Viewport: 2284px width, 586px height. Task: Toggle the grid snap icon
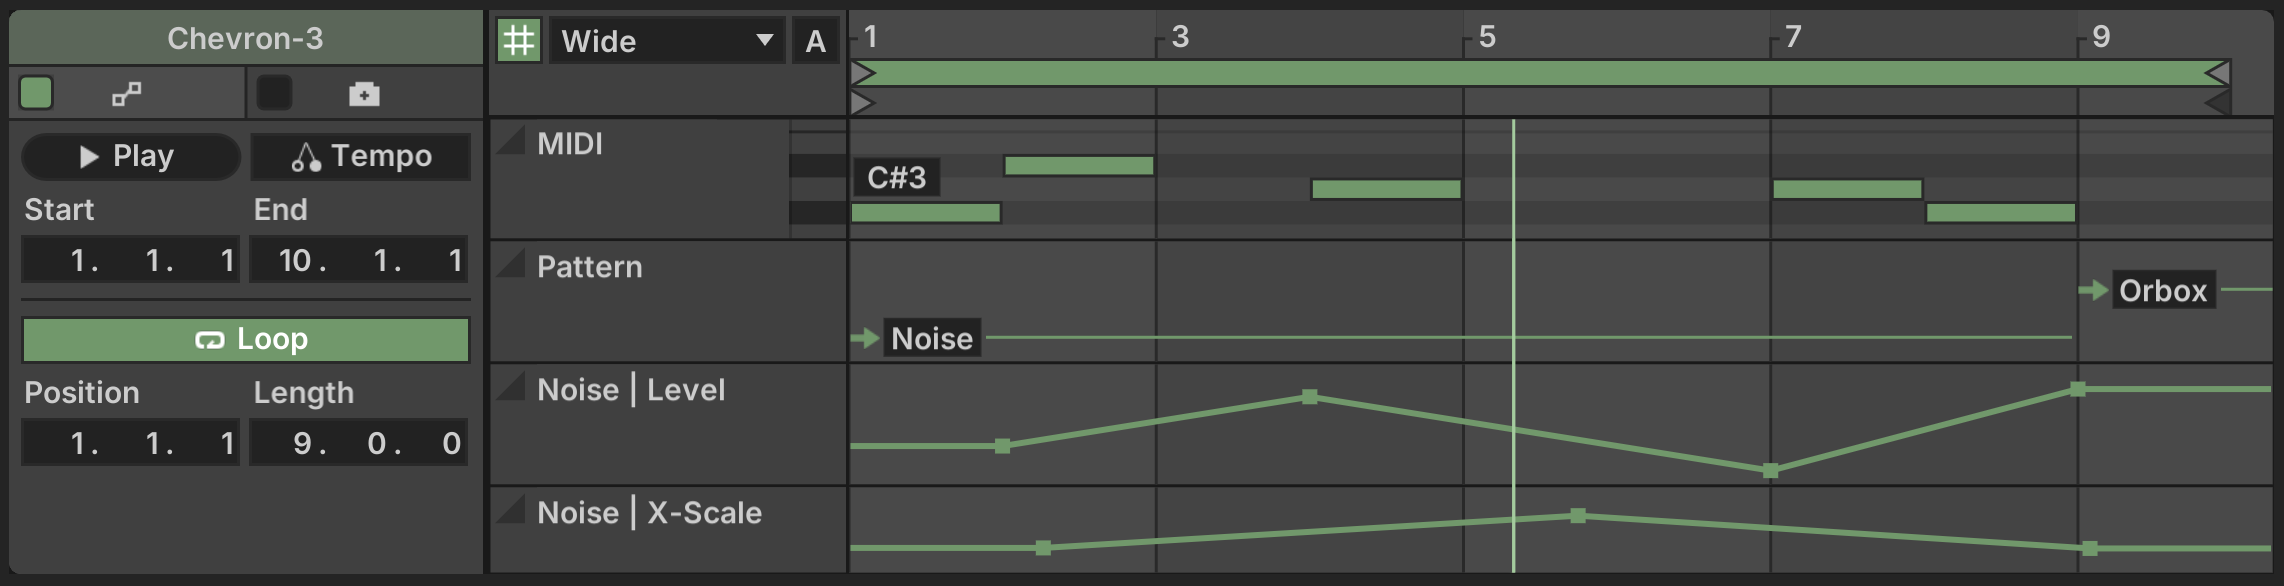tap(518, 41)
